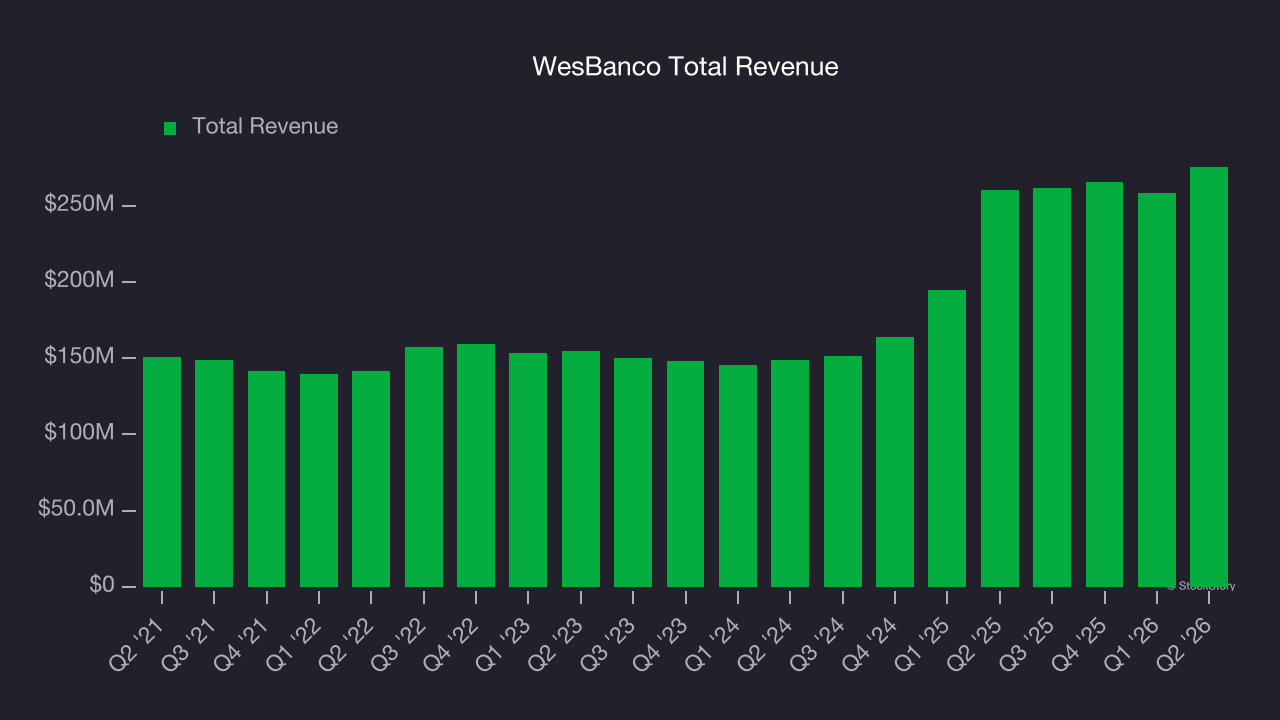Click the Q4 '25 revenue bar
The image size is (1280, 720).
1105,384
